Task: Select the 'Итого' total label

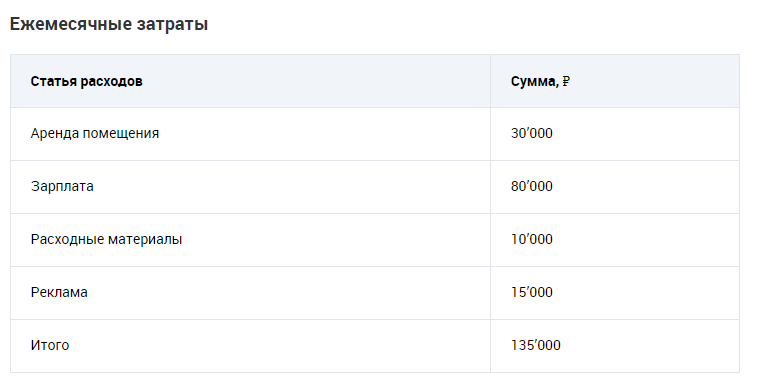Action: click(x=50, y=345)
